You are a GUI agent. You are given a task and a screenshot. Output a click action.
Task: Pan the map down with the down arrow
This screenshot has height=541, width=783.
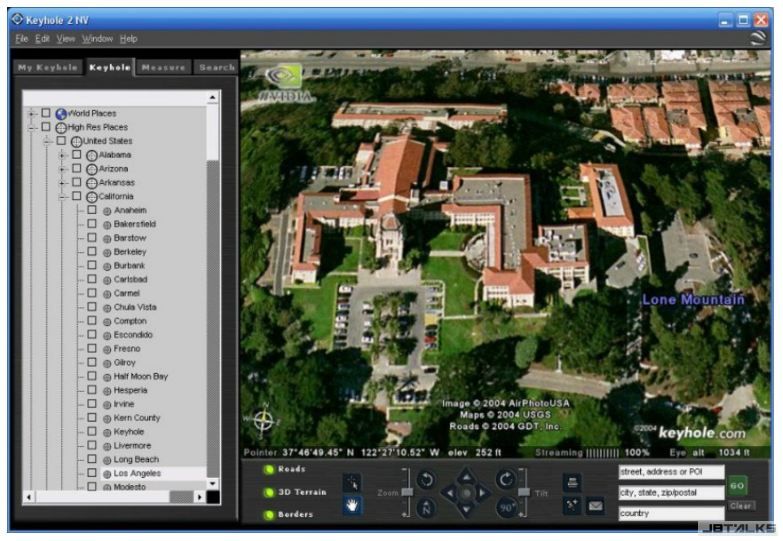[466, 510]
